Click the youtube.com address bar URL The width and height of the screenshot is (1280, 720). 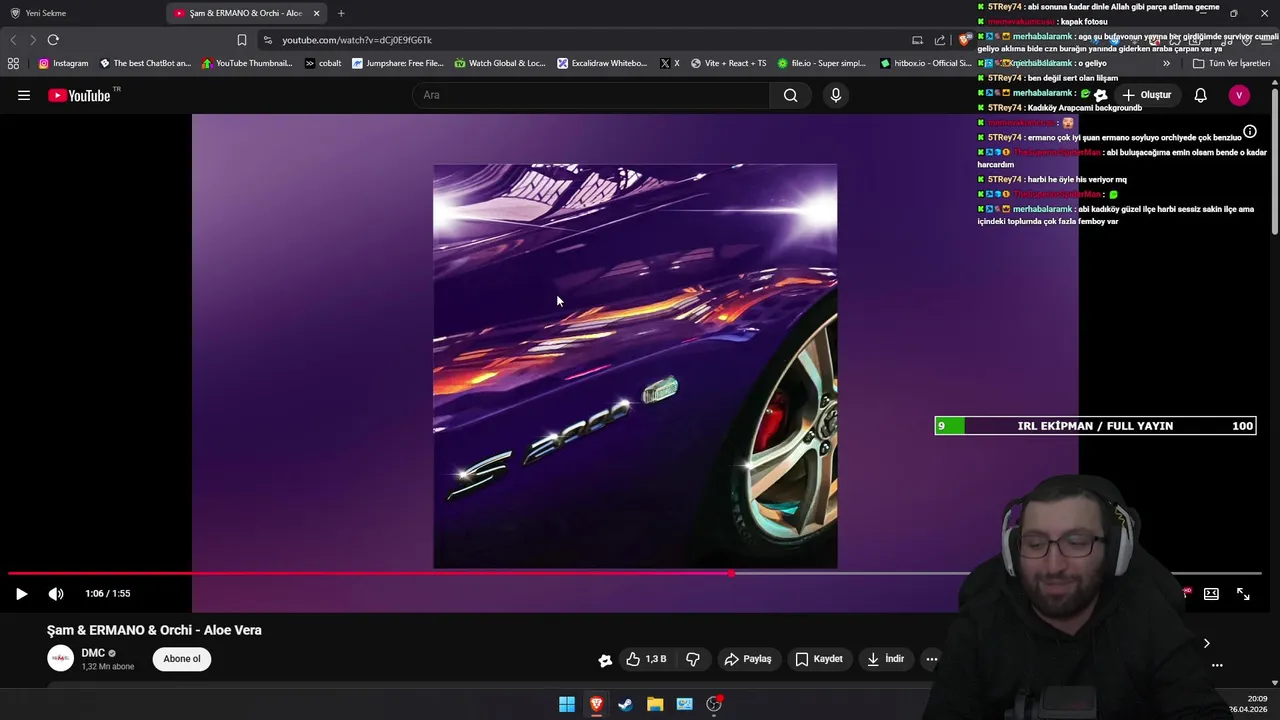point(357,40)
